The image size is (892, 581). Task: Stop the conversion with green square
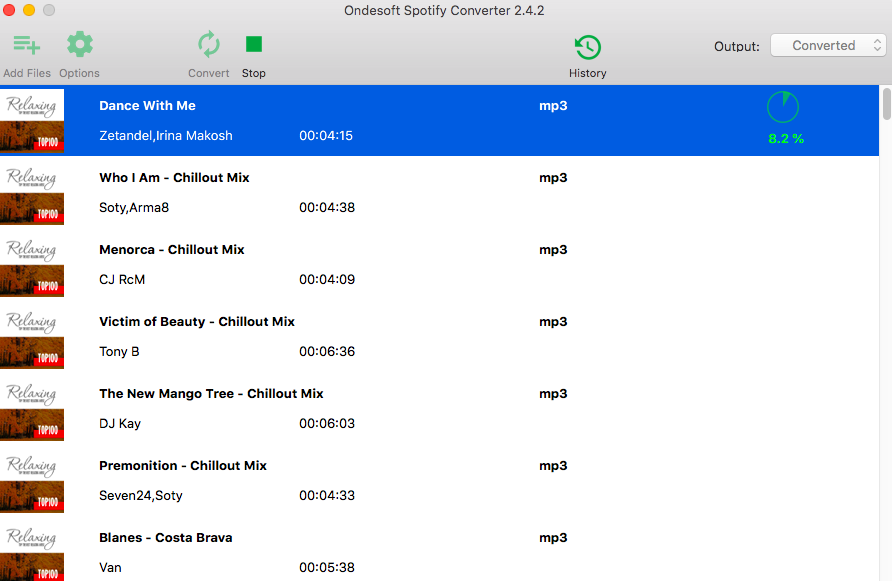pos(254,44)
